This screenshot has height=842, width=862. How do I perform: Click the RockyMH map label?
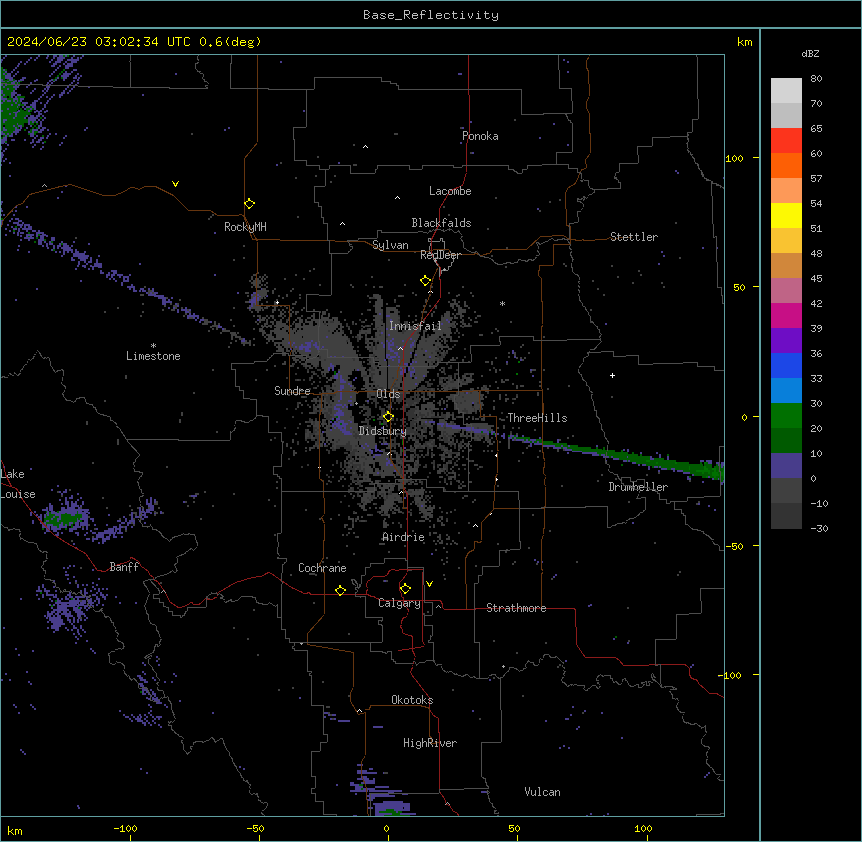pyautogui.click(x=245, y=227)
